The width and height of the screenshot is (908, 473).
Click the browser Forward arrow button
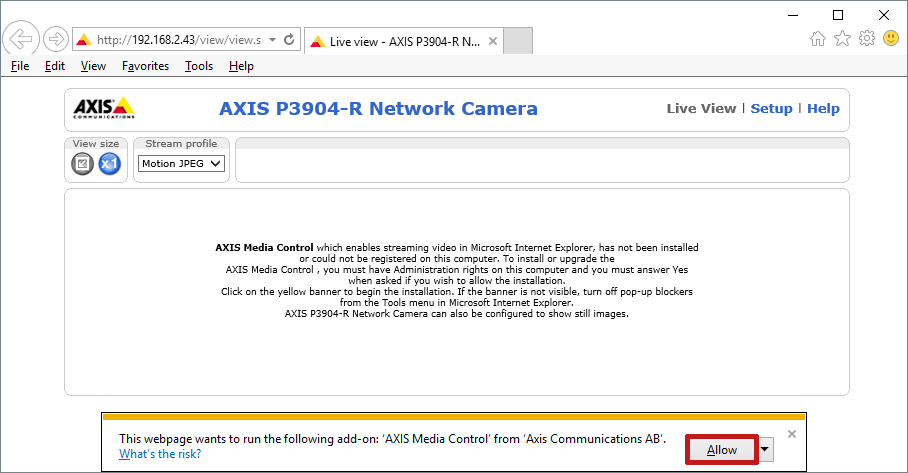55,40
